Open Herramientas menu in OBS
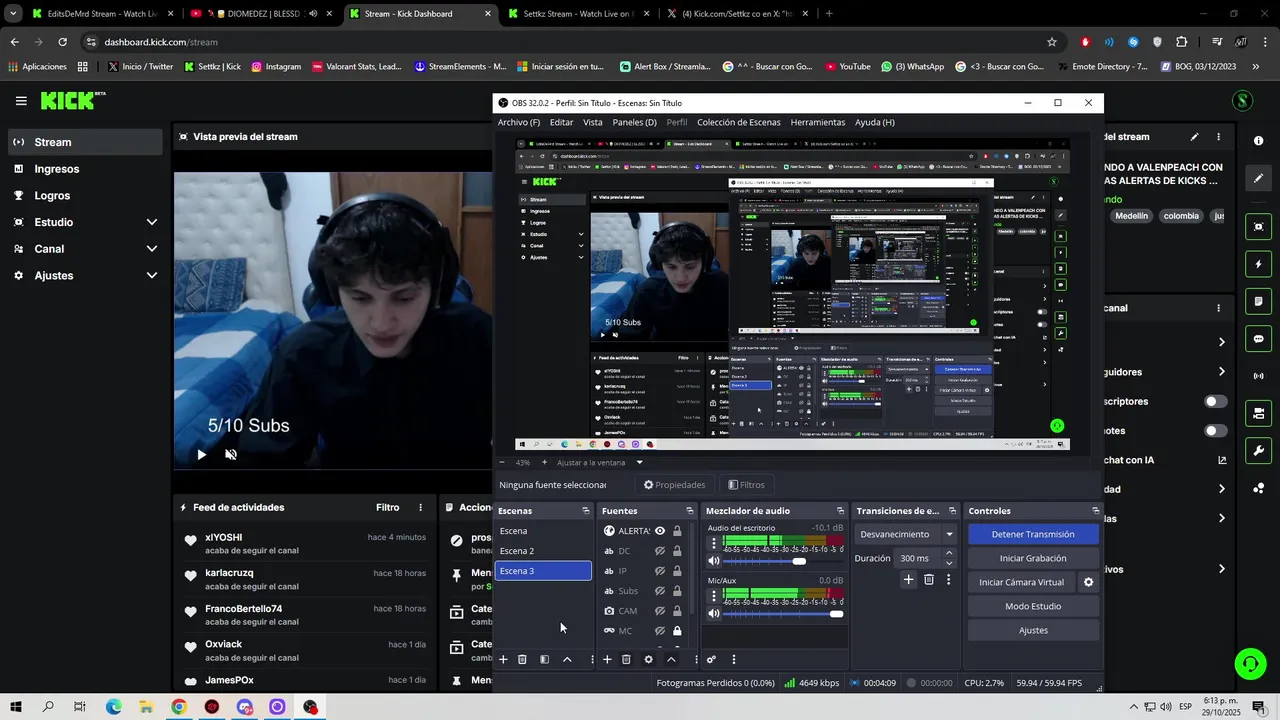 point(818,122)
